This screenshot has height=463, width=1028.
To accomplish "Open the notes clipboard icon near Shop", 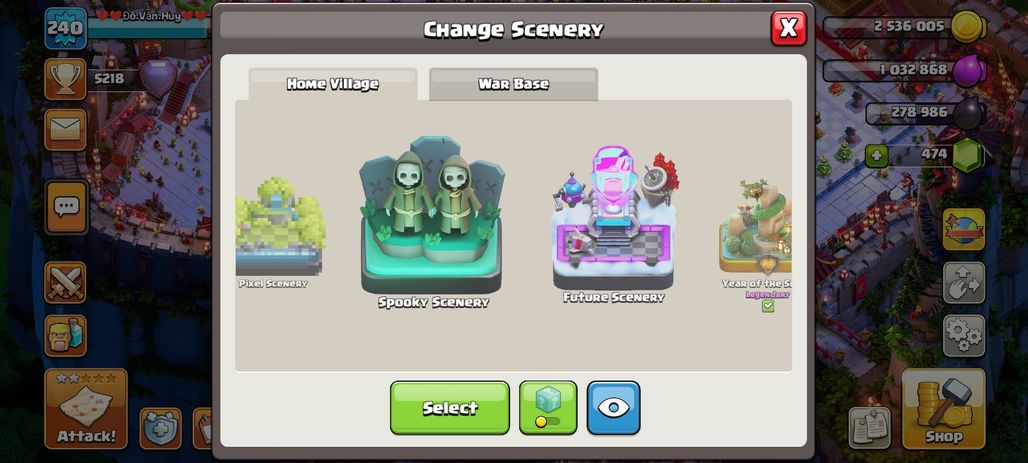I will pyautogui.click(x=869, y=428).
